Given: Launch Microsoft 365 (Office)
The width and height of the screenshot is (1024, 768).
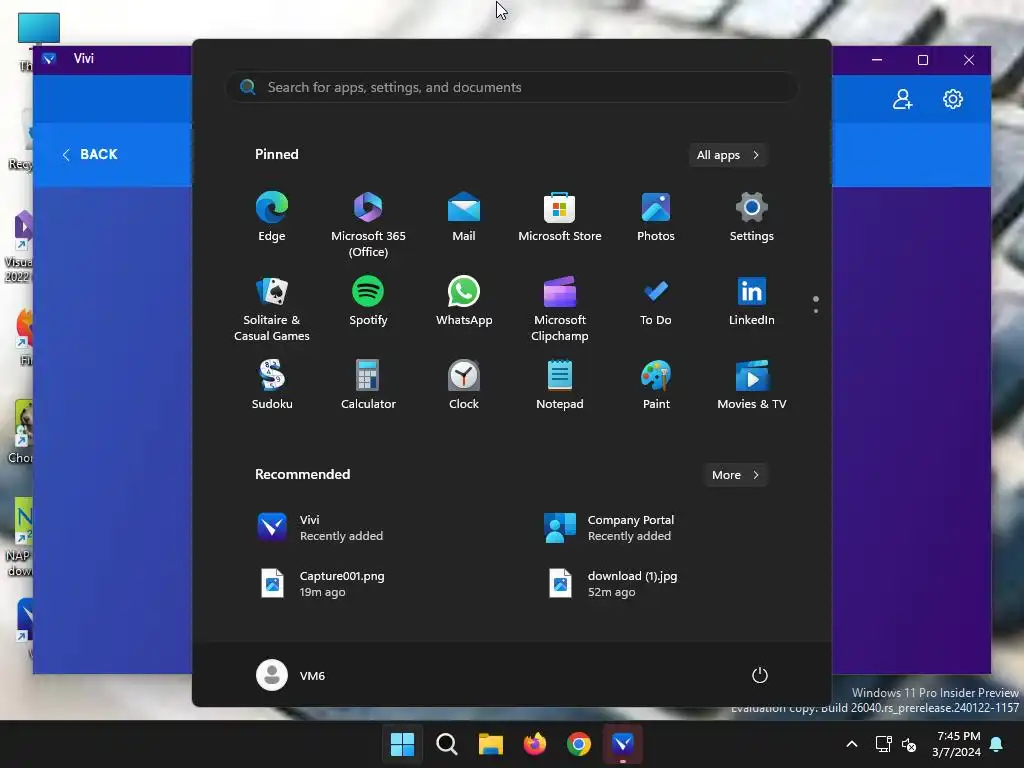Looking at the screenshot, I should click(368, 225).
